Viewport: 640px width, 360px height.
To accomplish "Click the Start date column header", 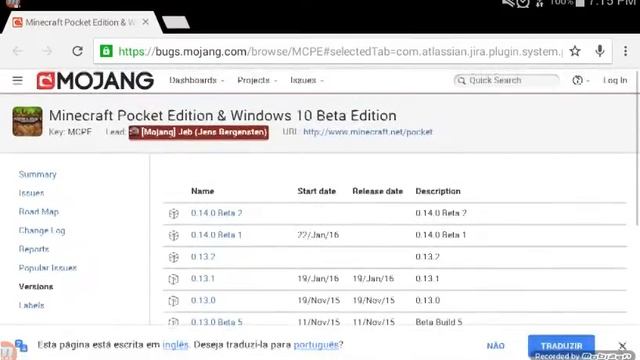I will 316,191.
